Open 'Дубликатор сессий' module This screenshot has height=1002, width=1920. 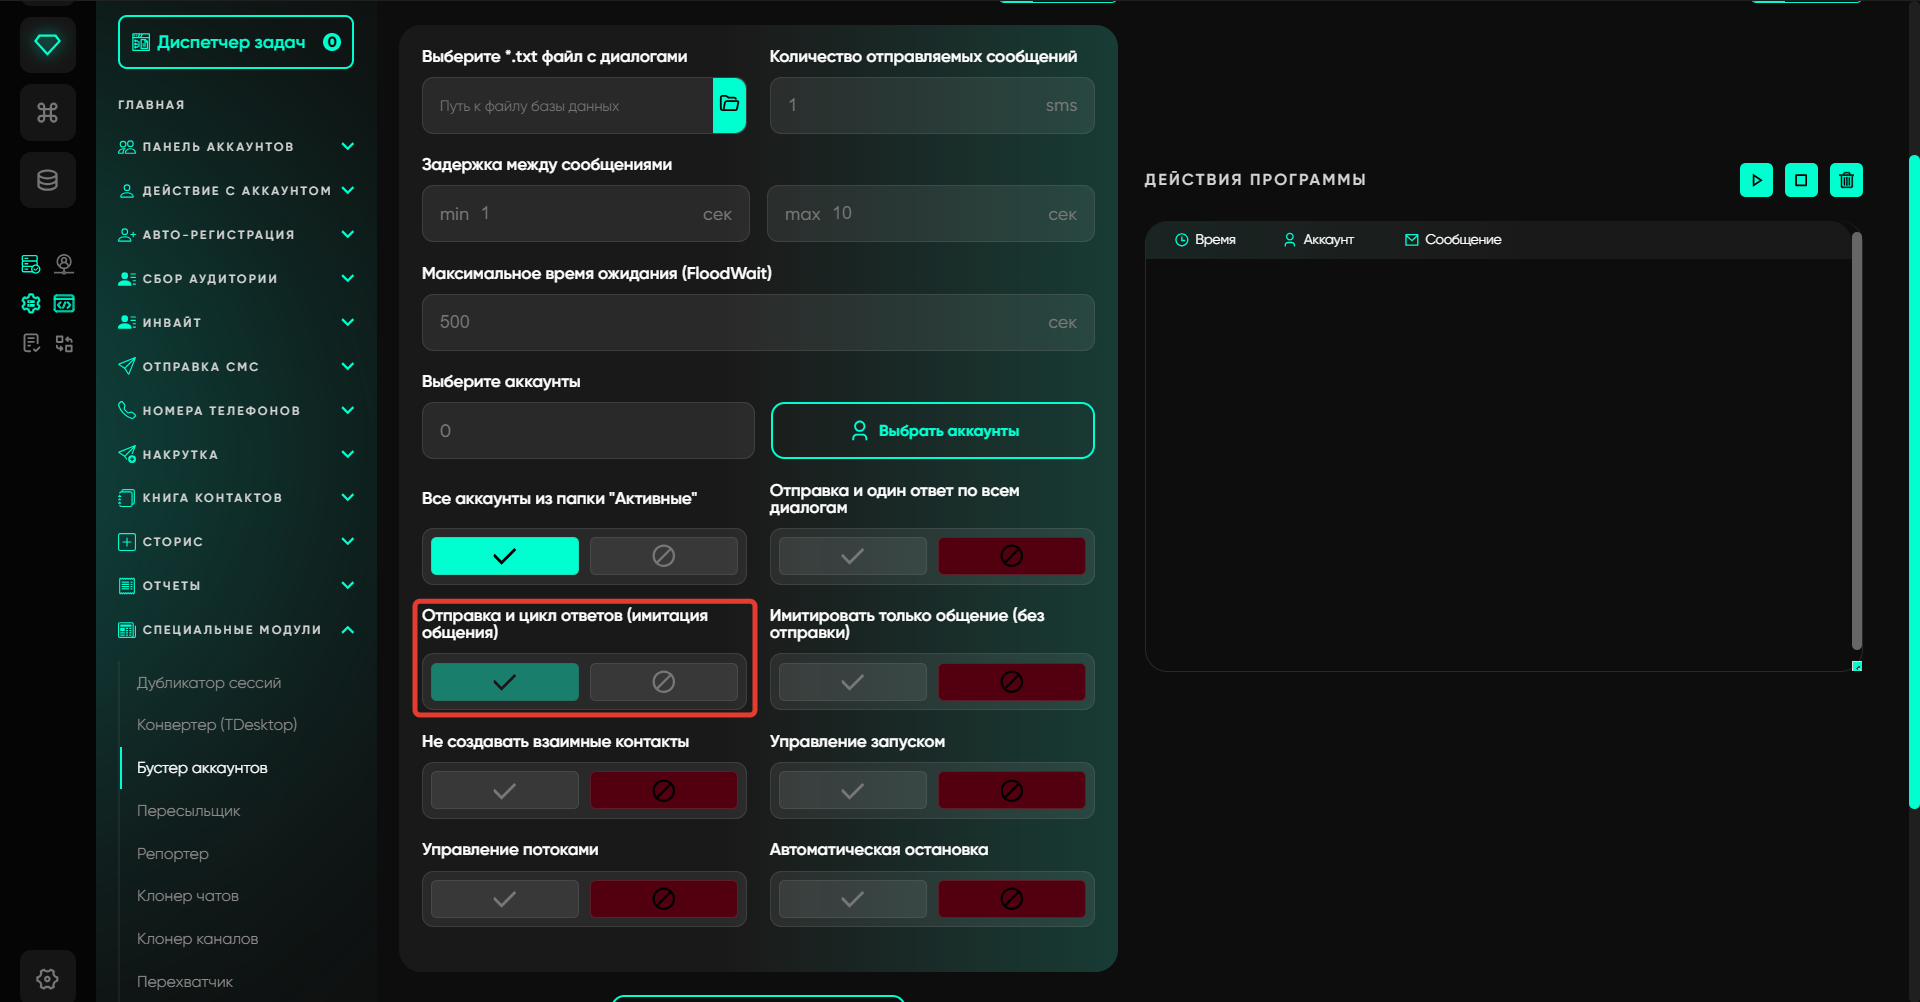coord(209,683)
